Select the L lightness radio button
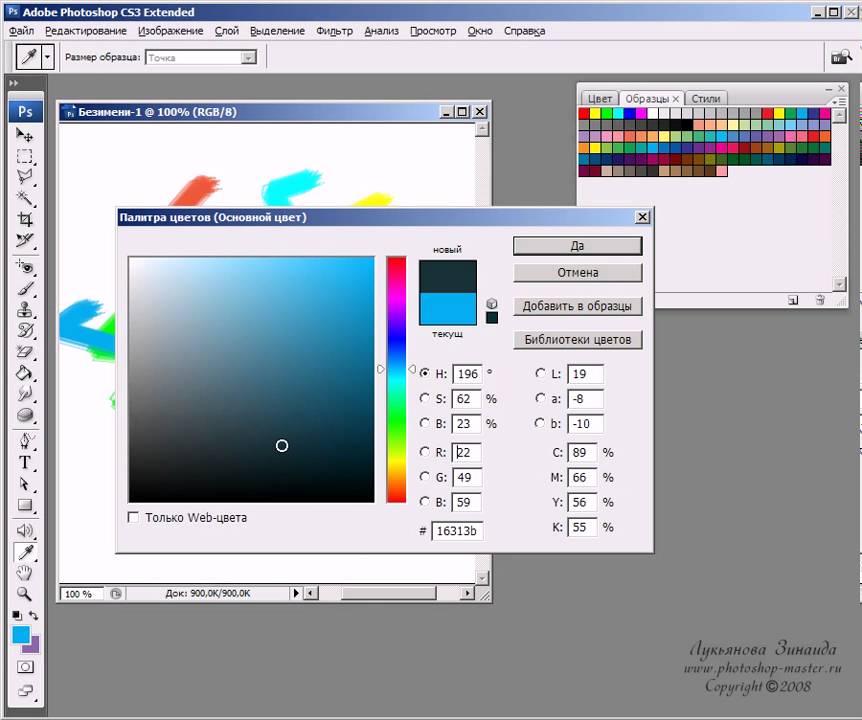Viewport: 862px width, 720px height. point(541,373)
